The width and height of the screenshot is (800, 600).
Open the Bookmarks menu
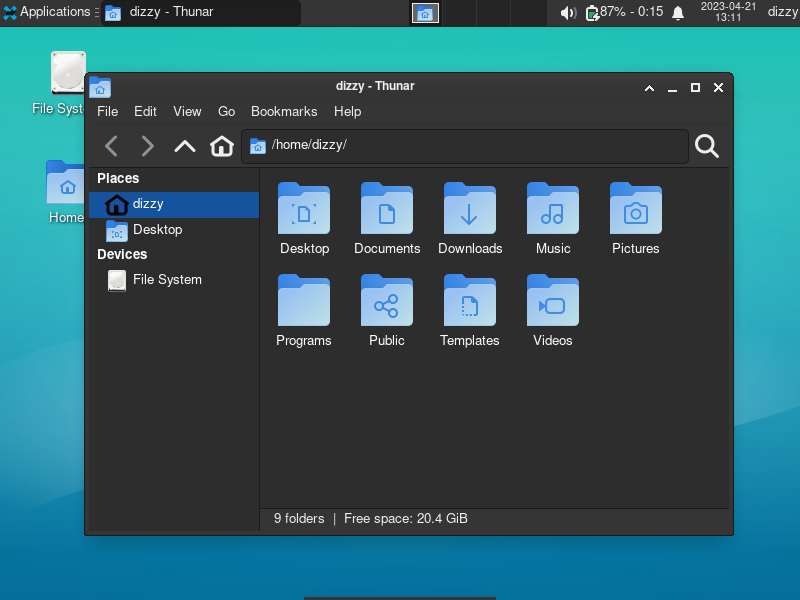point(284,112)
